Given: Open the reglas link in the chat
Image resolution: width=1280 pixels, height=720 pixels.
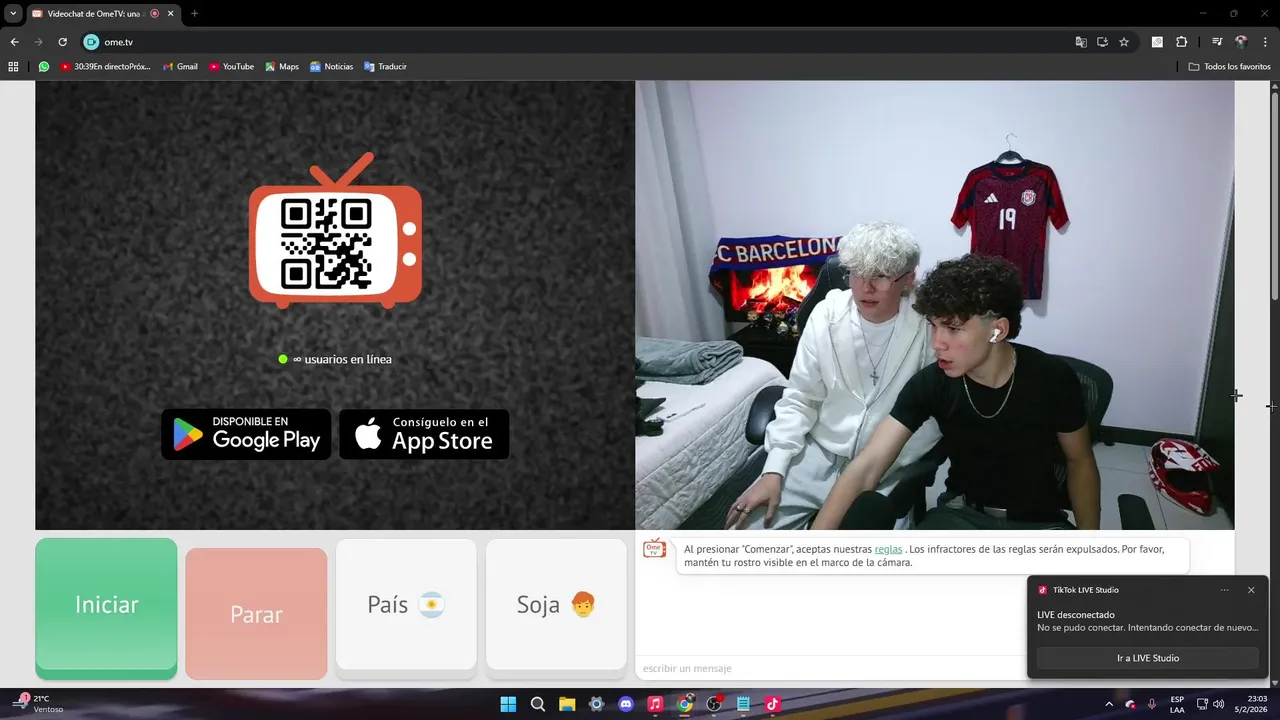Looking at the screenshot, I should (888, 549).
